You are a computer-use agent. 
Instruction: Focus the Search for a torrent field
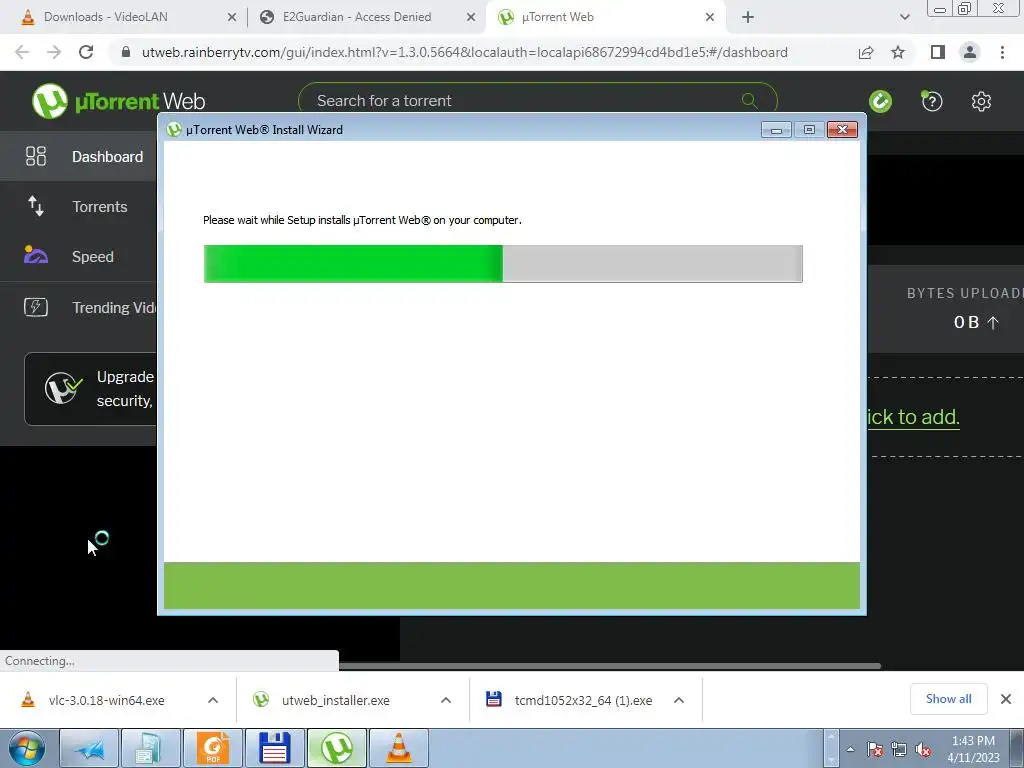tap(537, 101)
